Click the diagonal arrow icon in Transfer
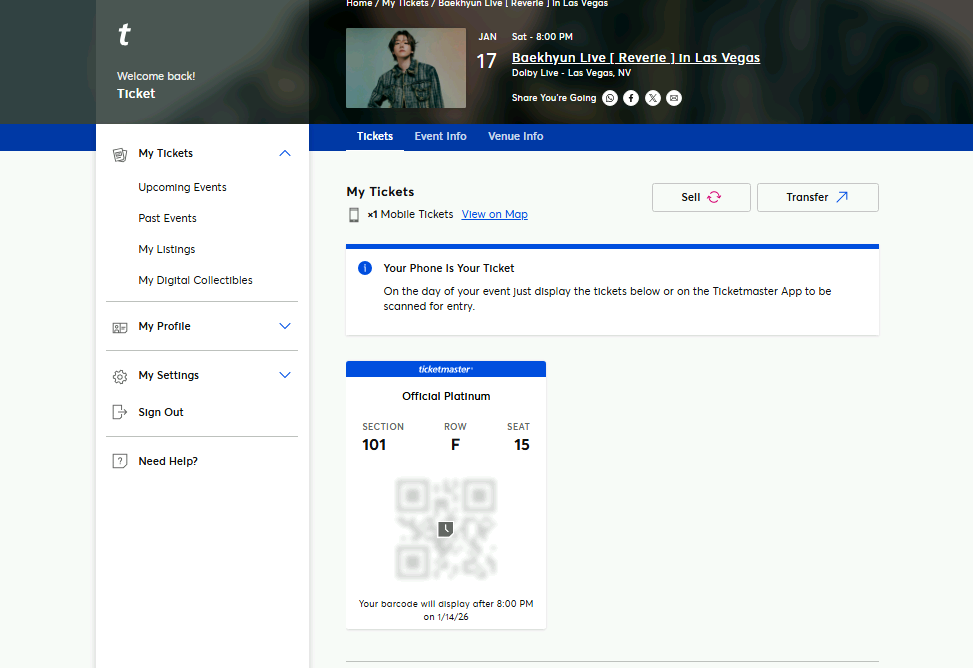973x668 pixels. pyautogui.click(x=842, y=197)
